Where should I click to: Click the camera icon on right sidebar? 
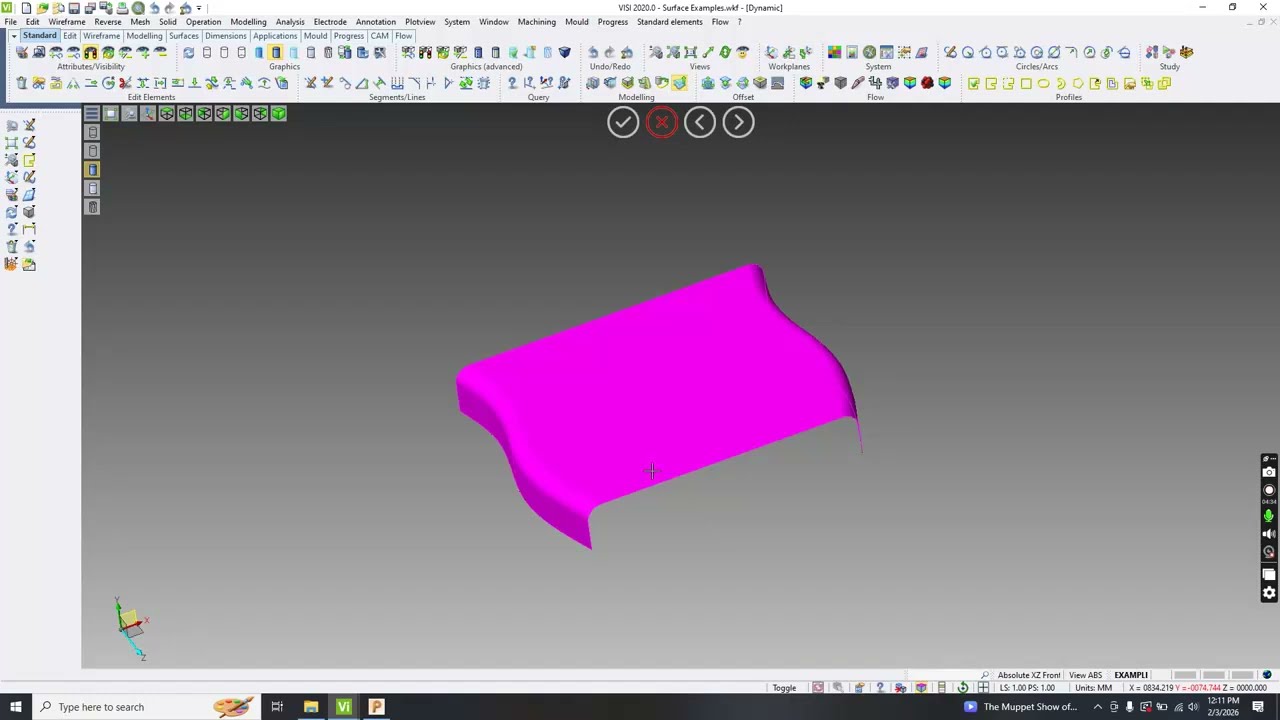(x=1269, y=472)
